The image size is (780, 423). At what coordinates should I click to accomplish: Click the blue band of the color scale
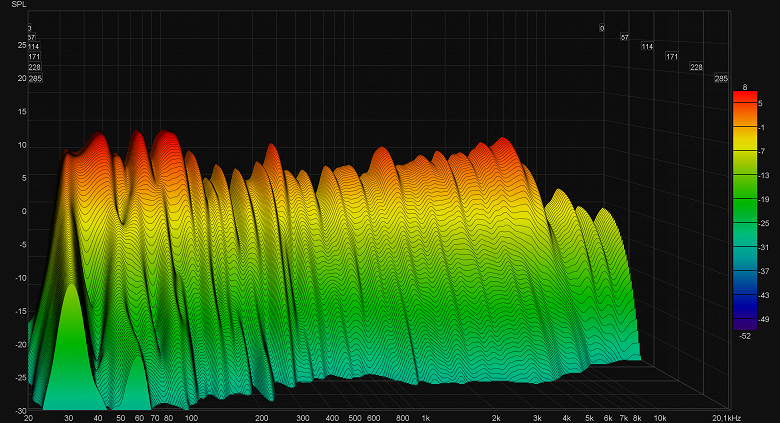click(744, 302)
